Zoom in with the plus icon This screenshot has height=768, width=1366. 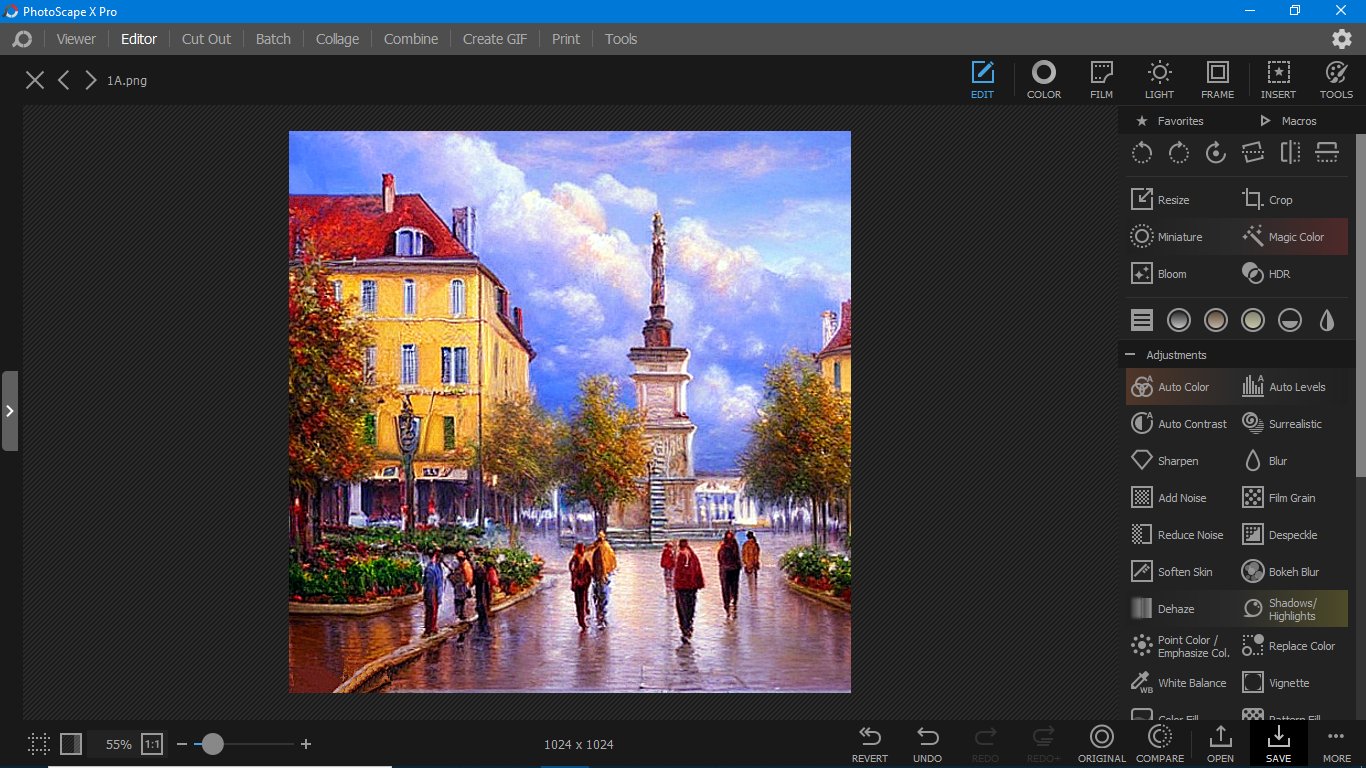(x=306, y=744)
